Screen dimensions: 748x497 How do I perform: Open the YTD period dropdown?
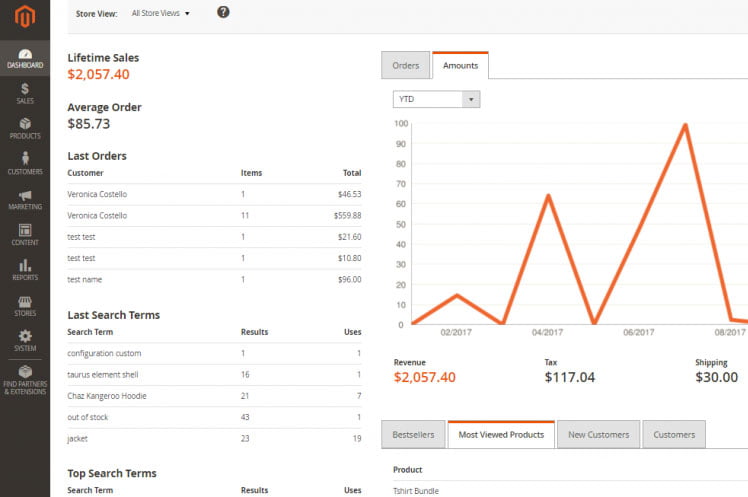point(436,99)
